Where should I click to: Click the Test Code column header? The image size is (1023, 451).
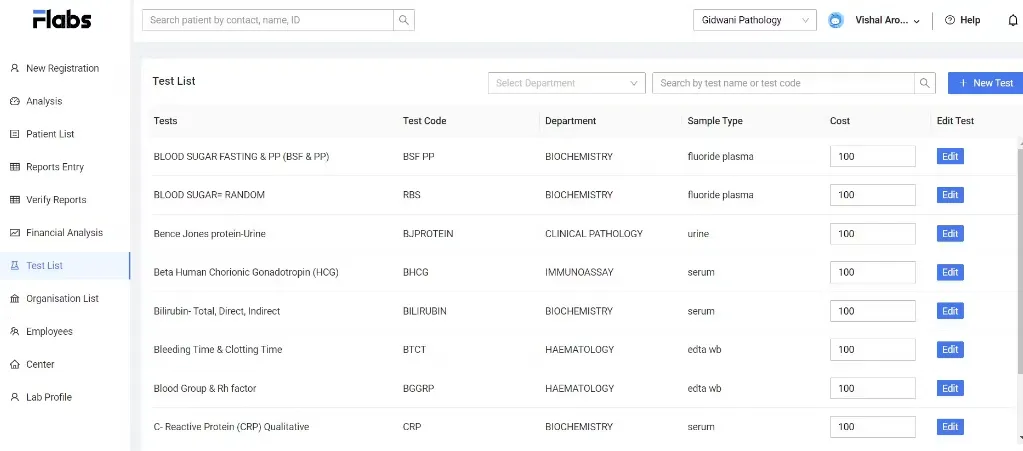tap(425, 121)
